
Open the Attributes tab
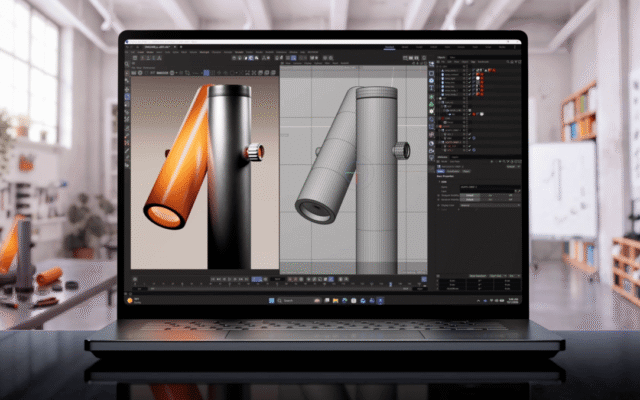point(442,157)
